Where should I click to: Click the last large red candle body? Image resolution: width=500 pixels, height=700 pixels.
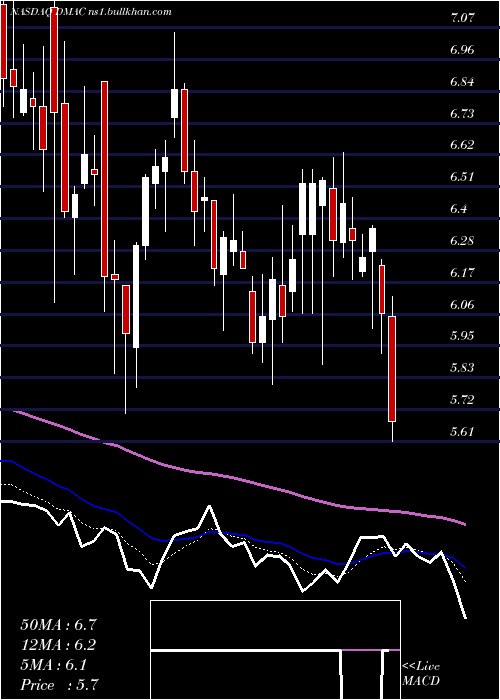click(392, 369)
